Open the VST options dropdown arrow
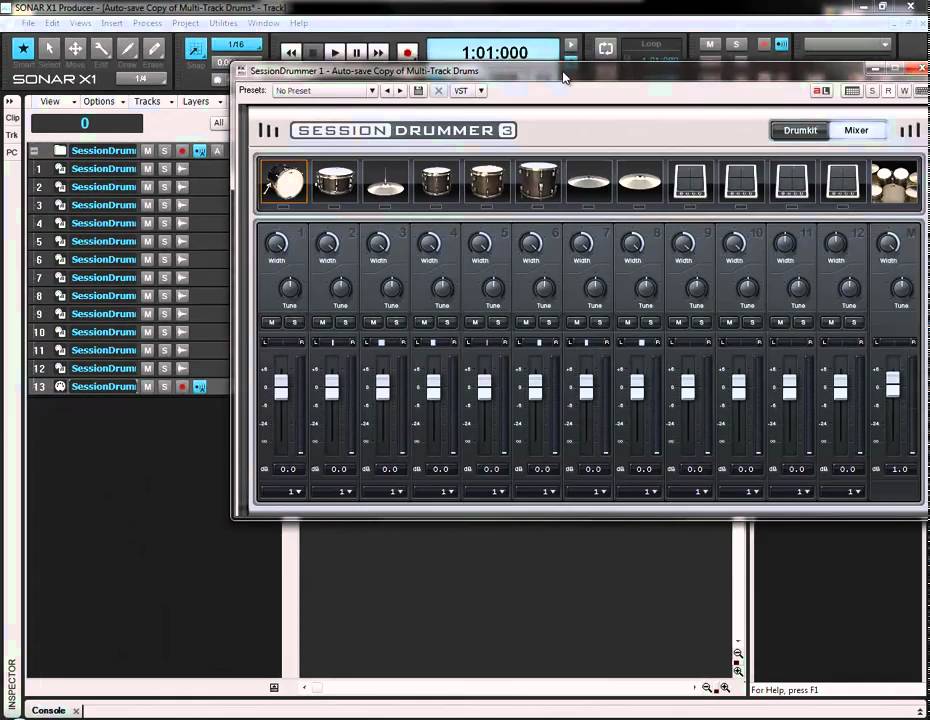Image resolution: width=930 pixels, height=720 pixels. click(x=481, y=91)
